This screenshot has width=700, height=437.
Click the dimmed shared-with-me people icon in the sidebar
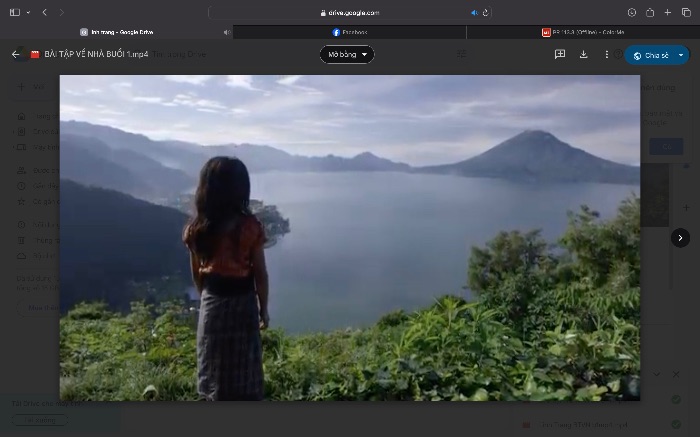(x=21, y=170)
